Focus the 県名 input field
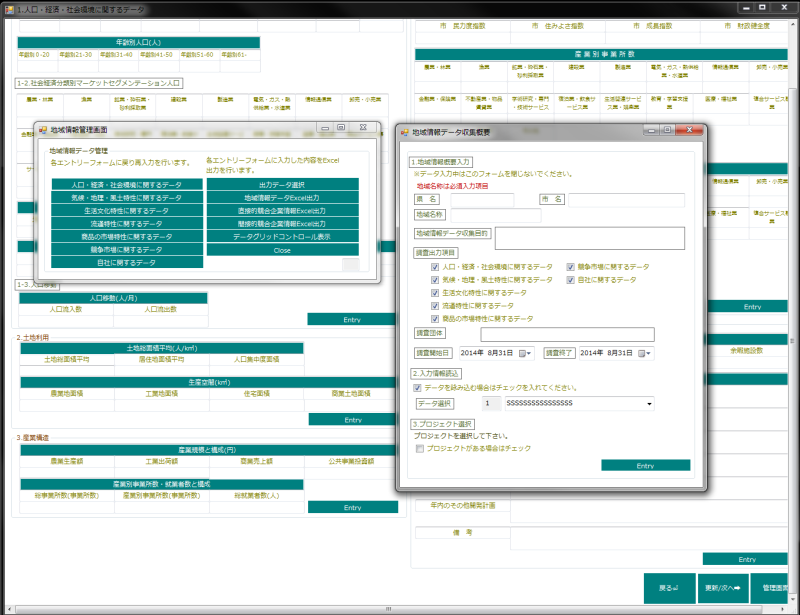Image resolution: width=800 pixels, height=615 pixels. [x=482, y=200]
